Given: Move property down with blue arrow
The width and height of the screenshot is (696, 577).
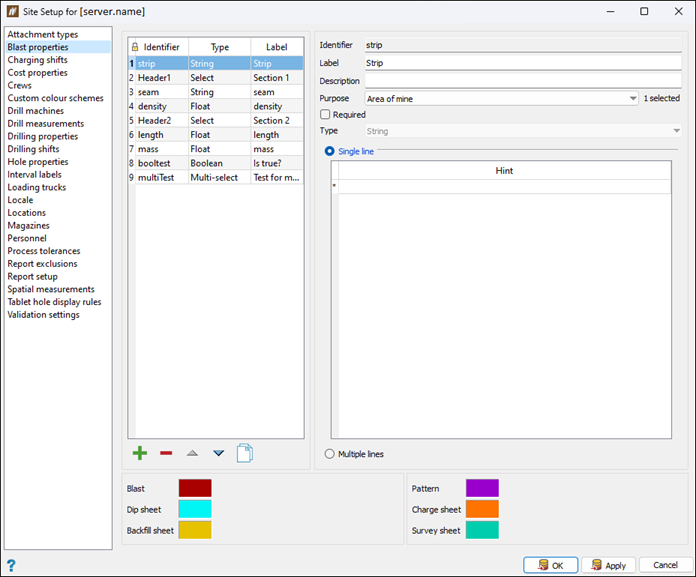Looking at the screenshot, I should click(218, 454).
